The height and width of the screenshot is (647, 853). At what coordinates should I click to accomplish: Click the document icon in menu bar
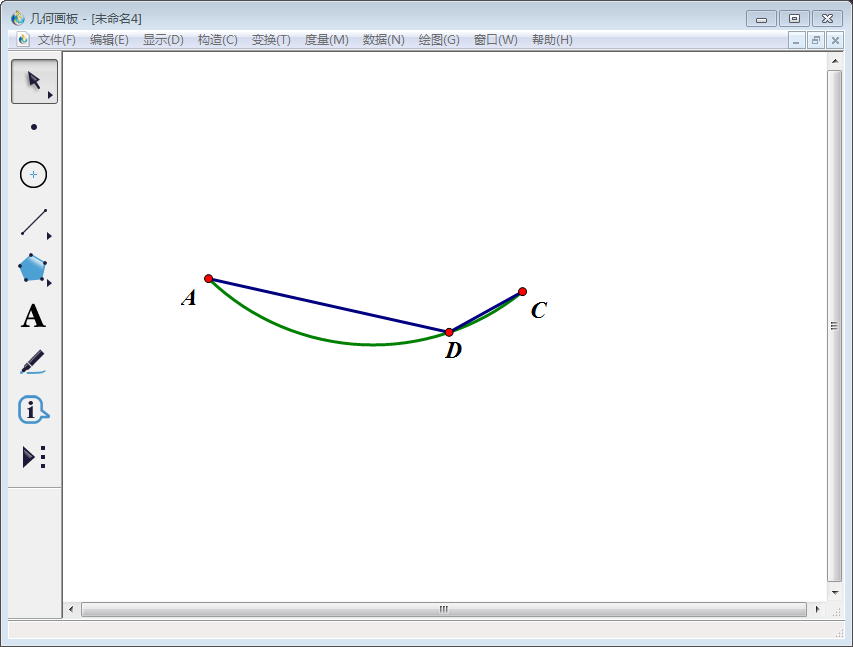pos(23,40)
